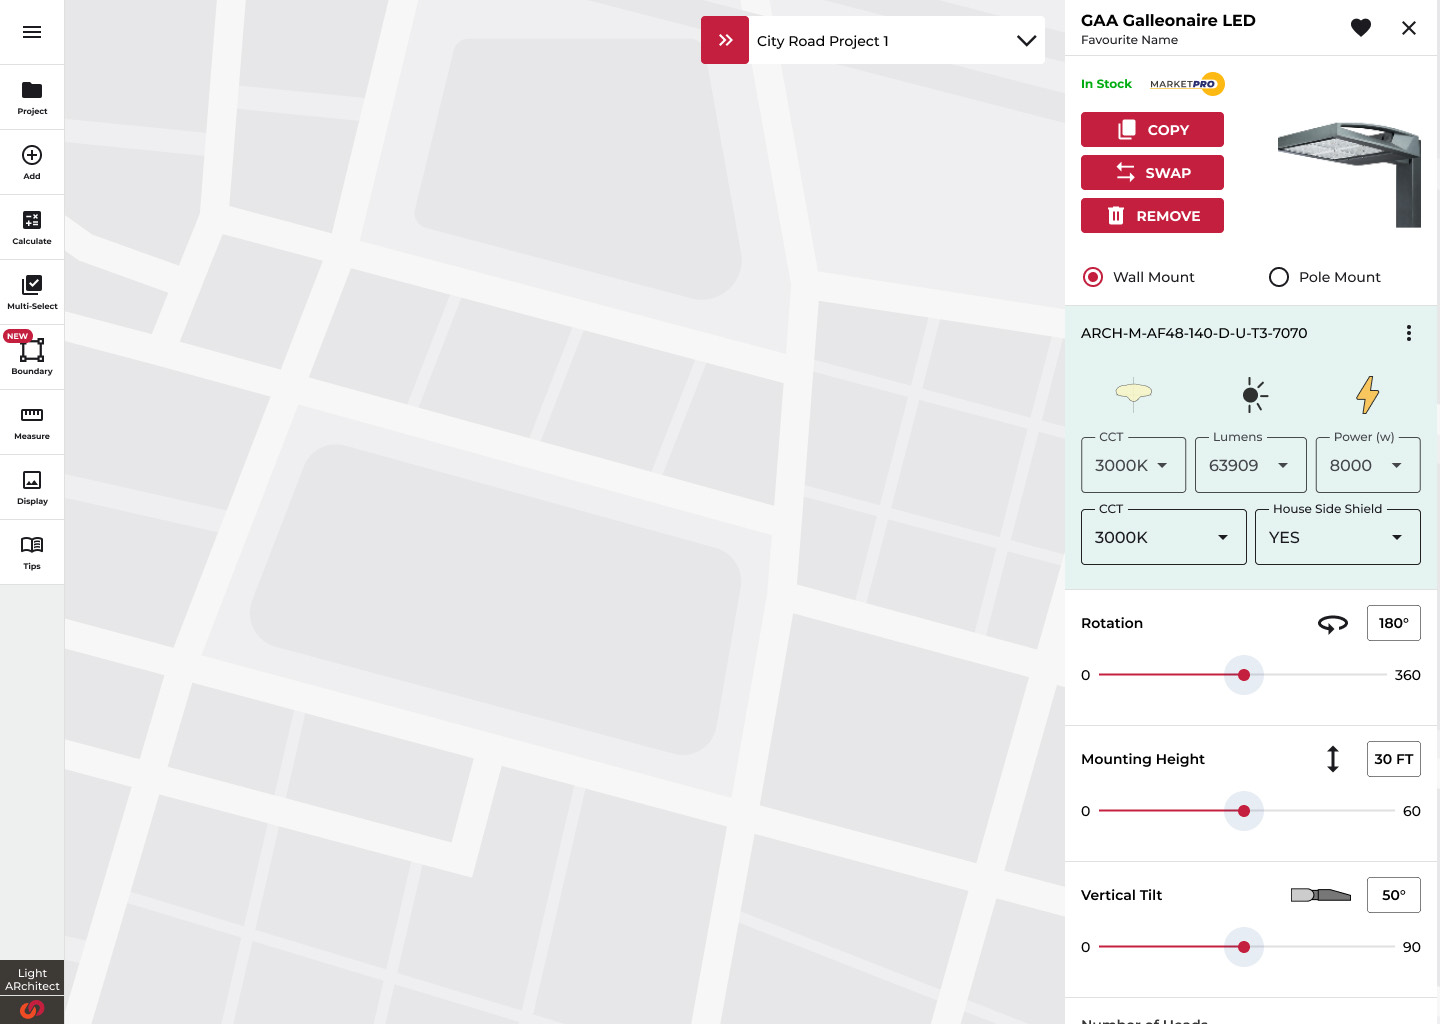
Task: Click the Mounting Height slider handle
Action: click(x=1244, y=811)
